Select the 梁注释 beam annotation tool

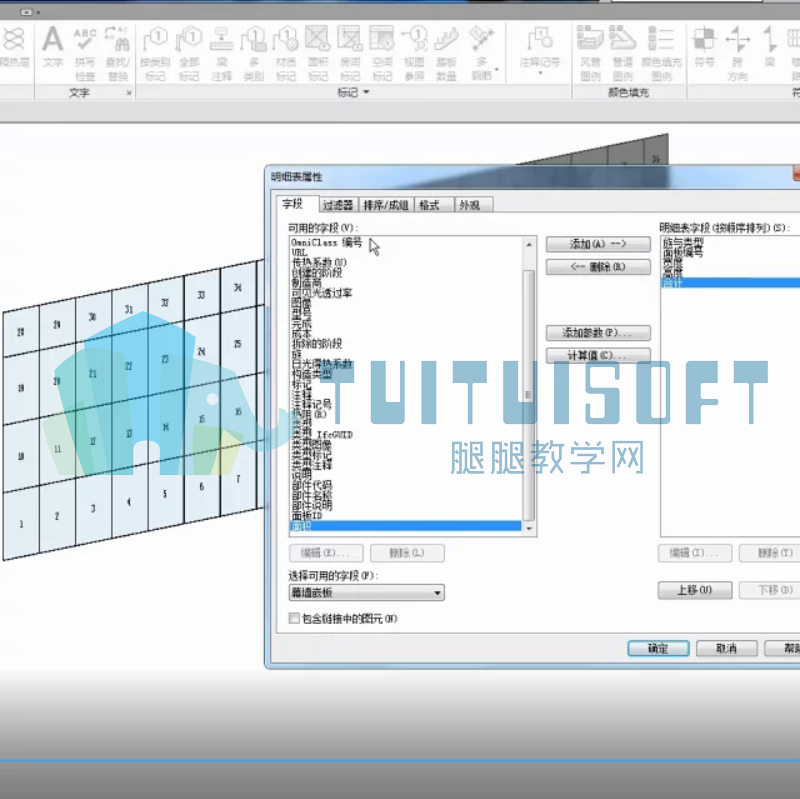pos(221,53)
